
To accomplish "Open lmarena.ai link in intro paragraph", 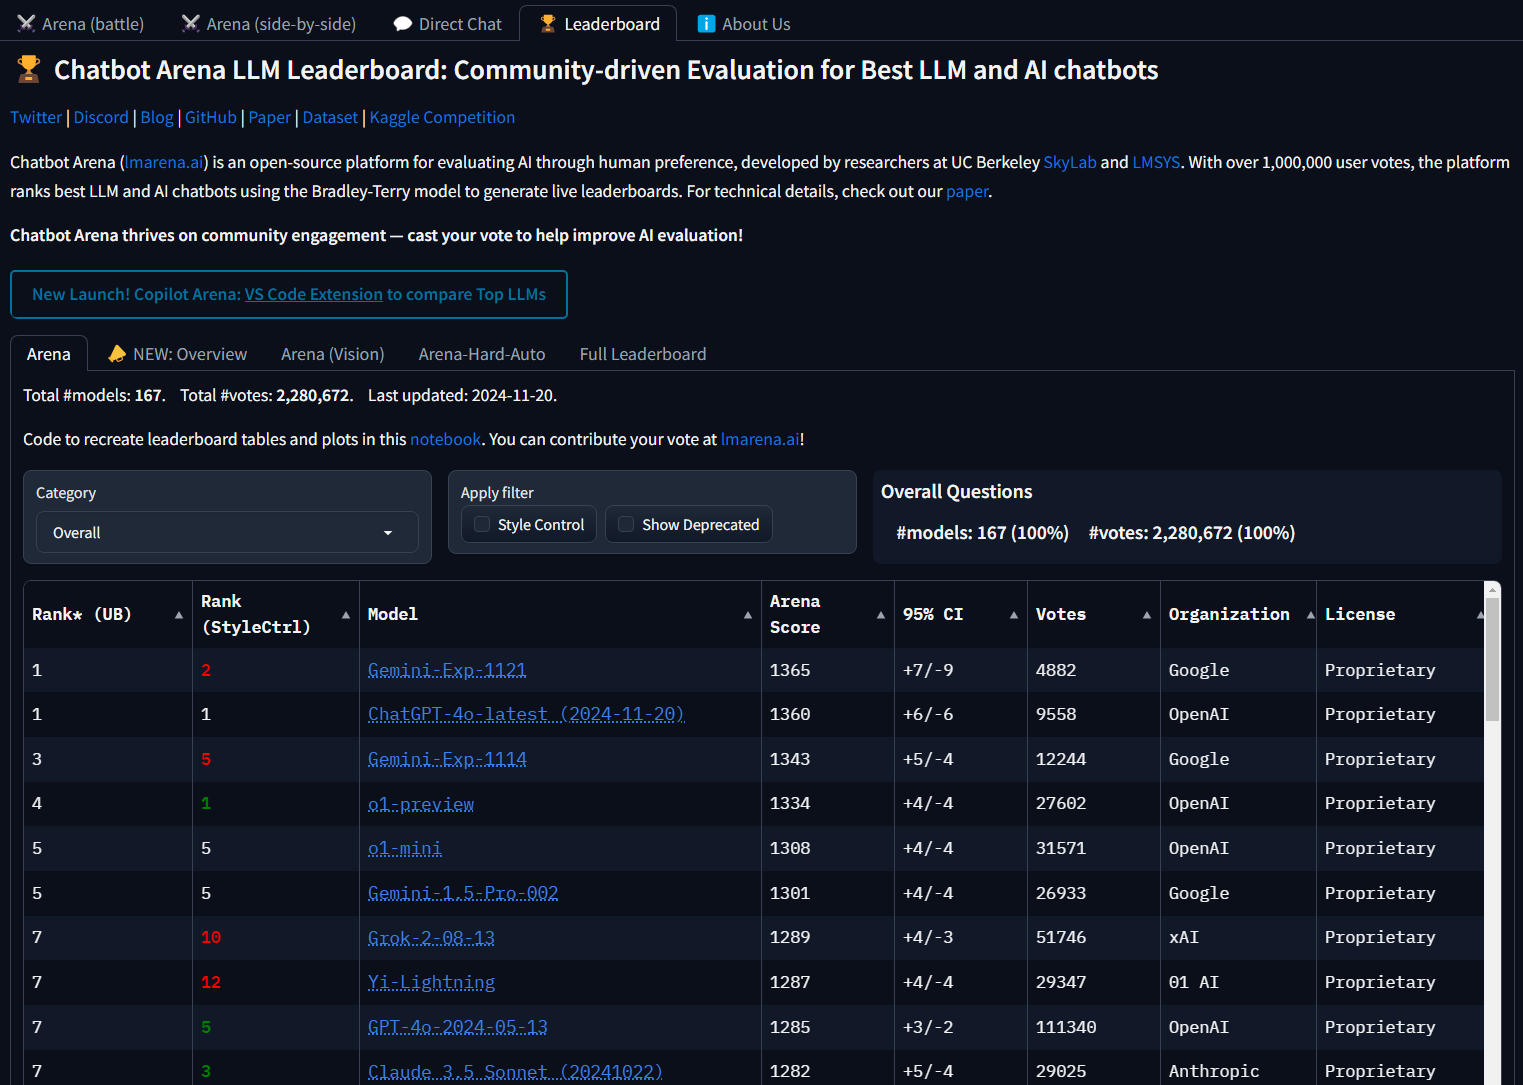I will click(x=165, y=162).
